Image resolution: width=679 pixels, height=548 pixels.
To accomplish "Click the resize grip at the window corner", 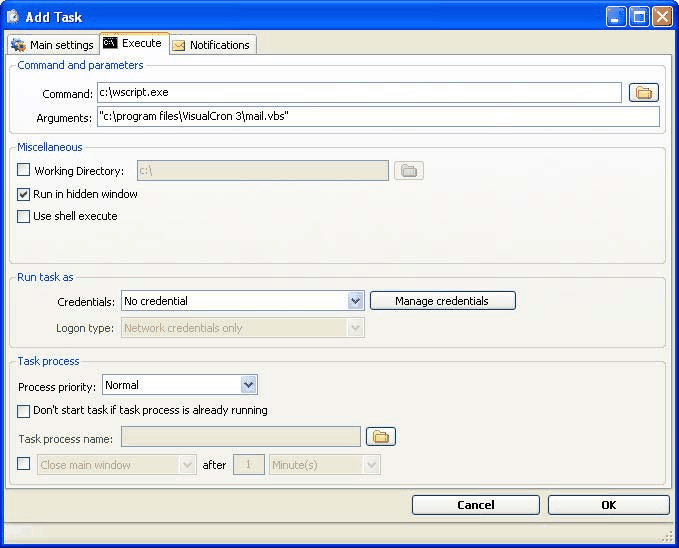I will tap(668, 537).
